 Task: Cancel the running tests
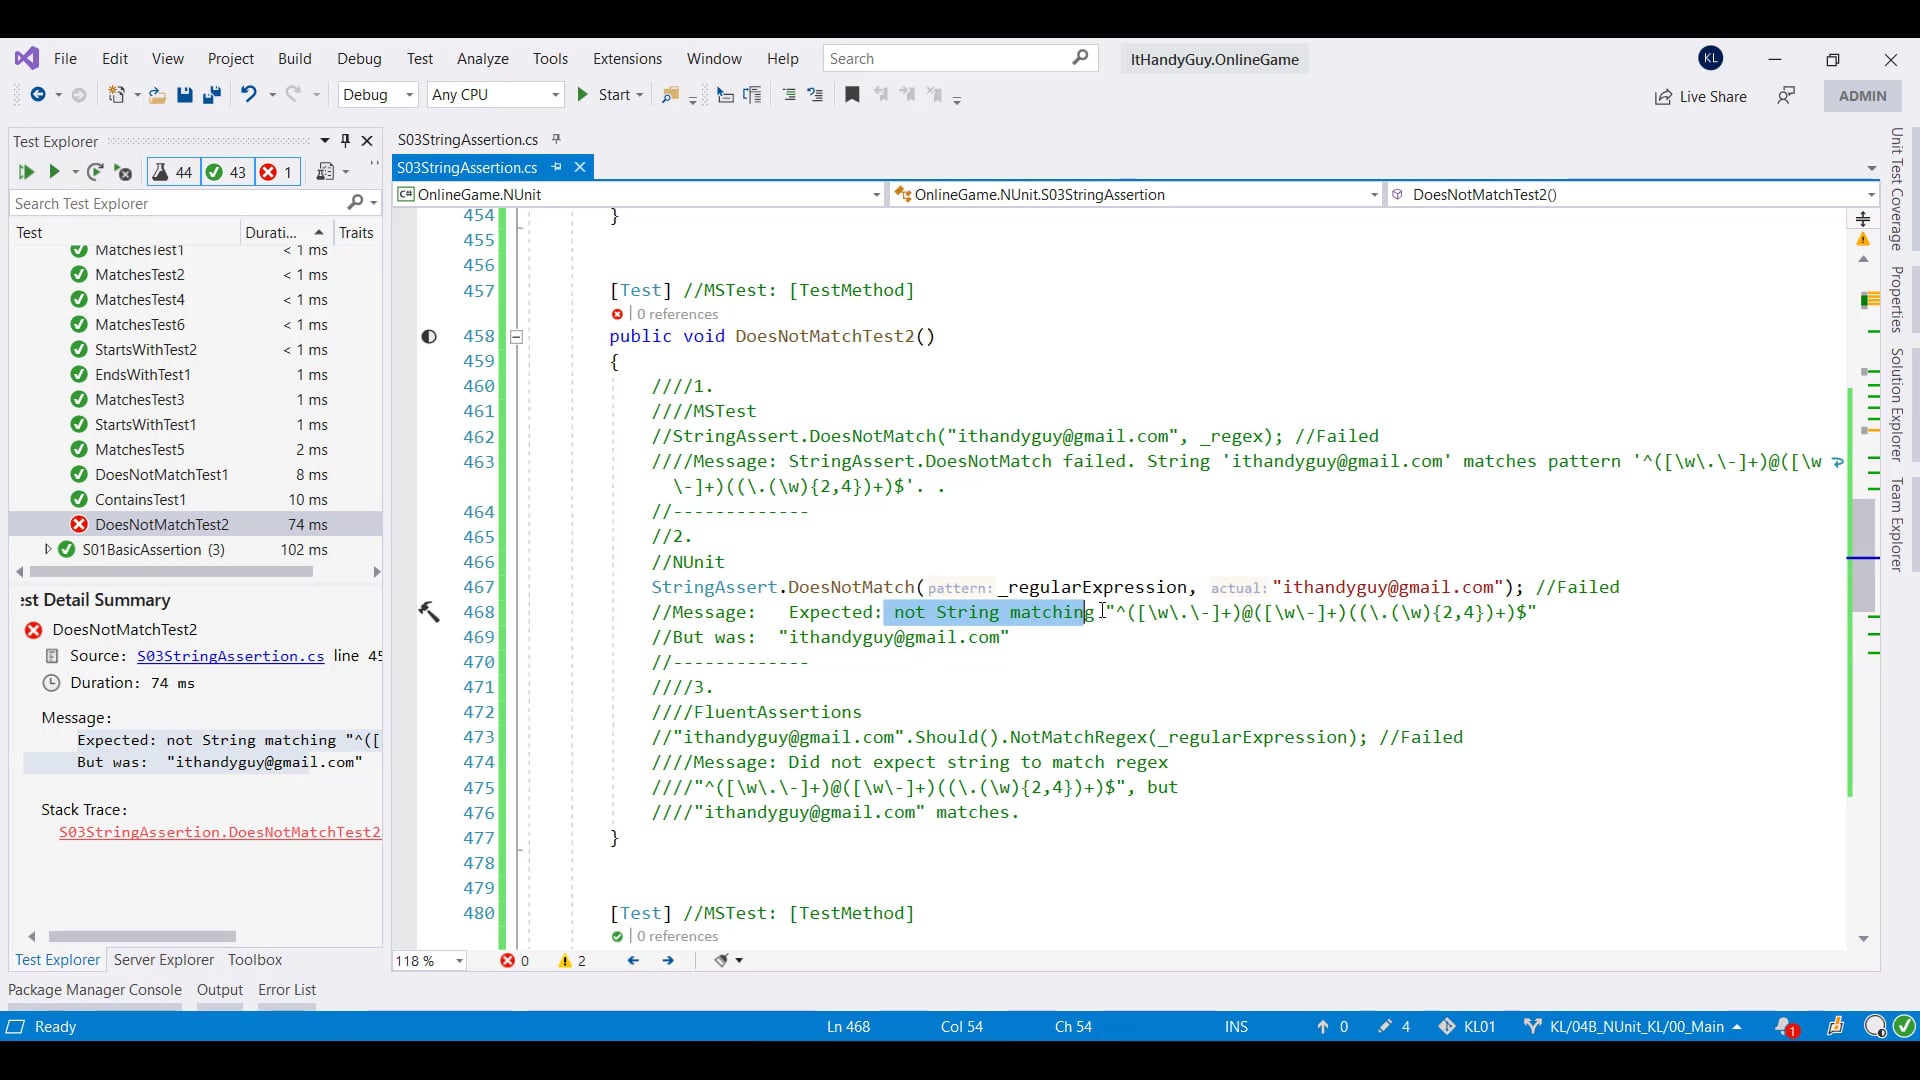[x=123, y=172]
